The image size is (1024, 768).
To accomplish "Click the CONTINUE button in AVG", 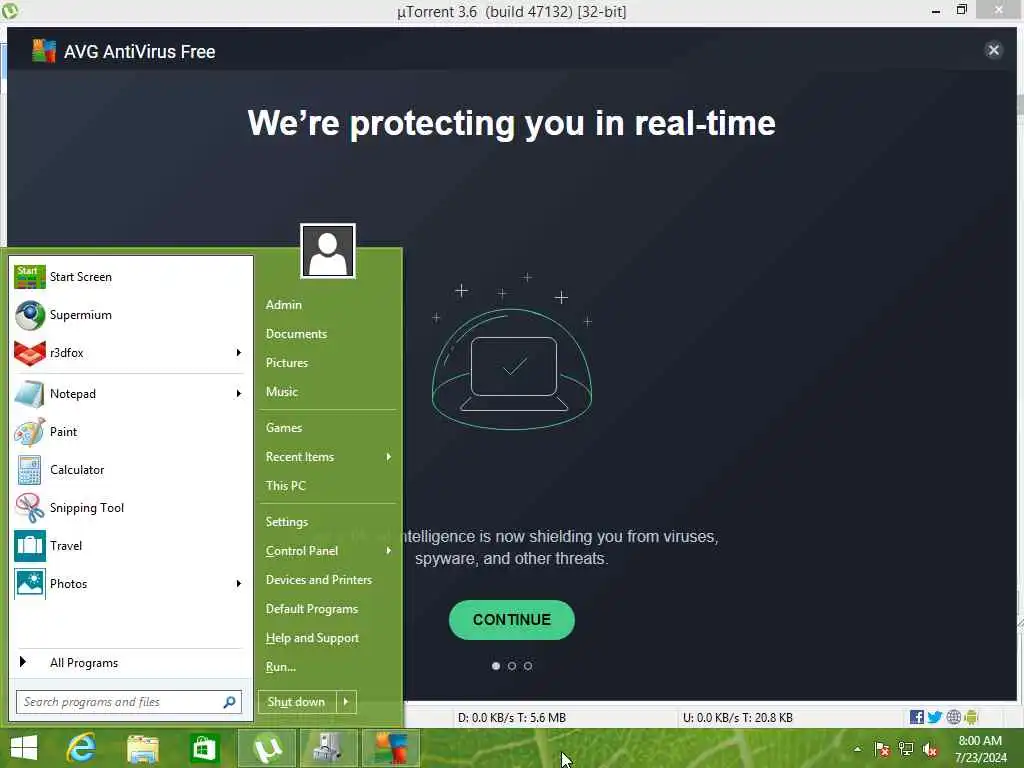I will [x=511, y=620].
